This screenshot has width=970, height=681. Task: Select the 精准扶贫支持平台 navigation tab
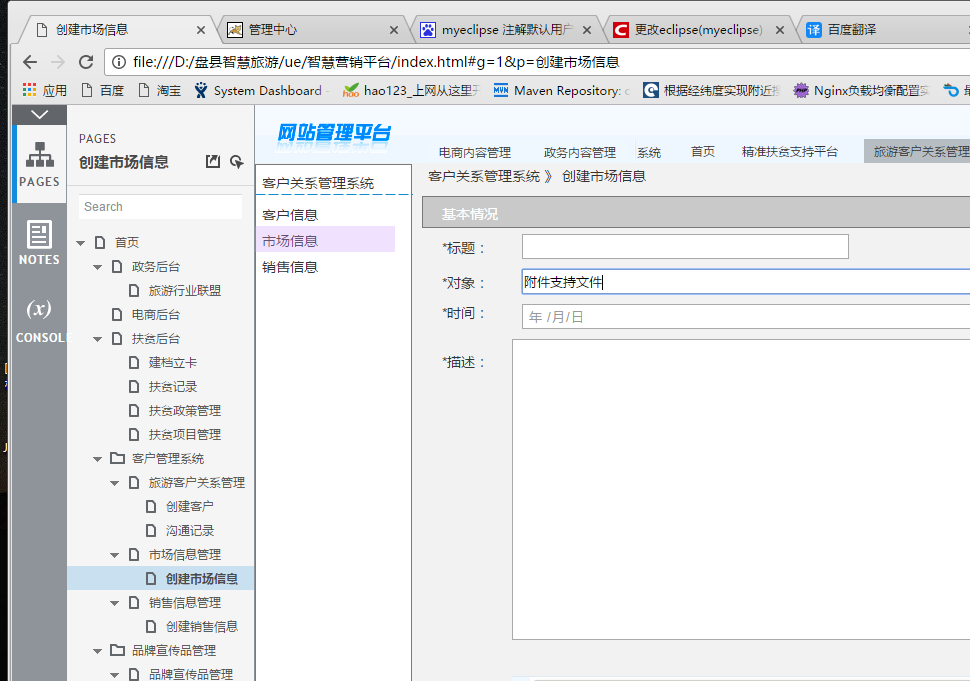point(789,152)
